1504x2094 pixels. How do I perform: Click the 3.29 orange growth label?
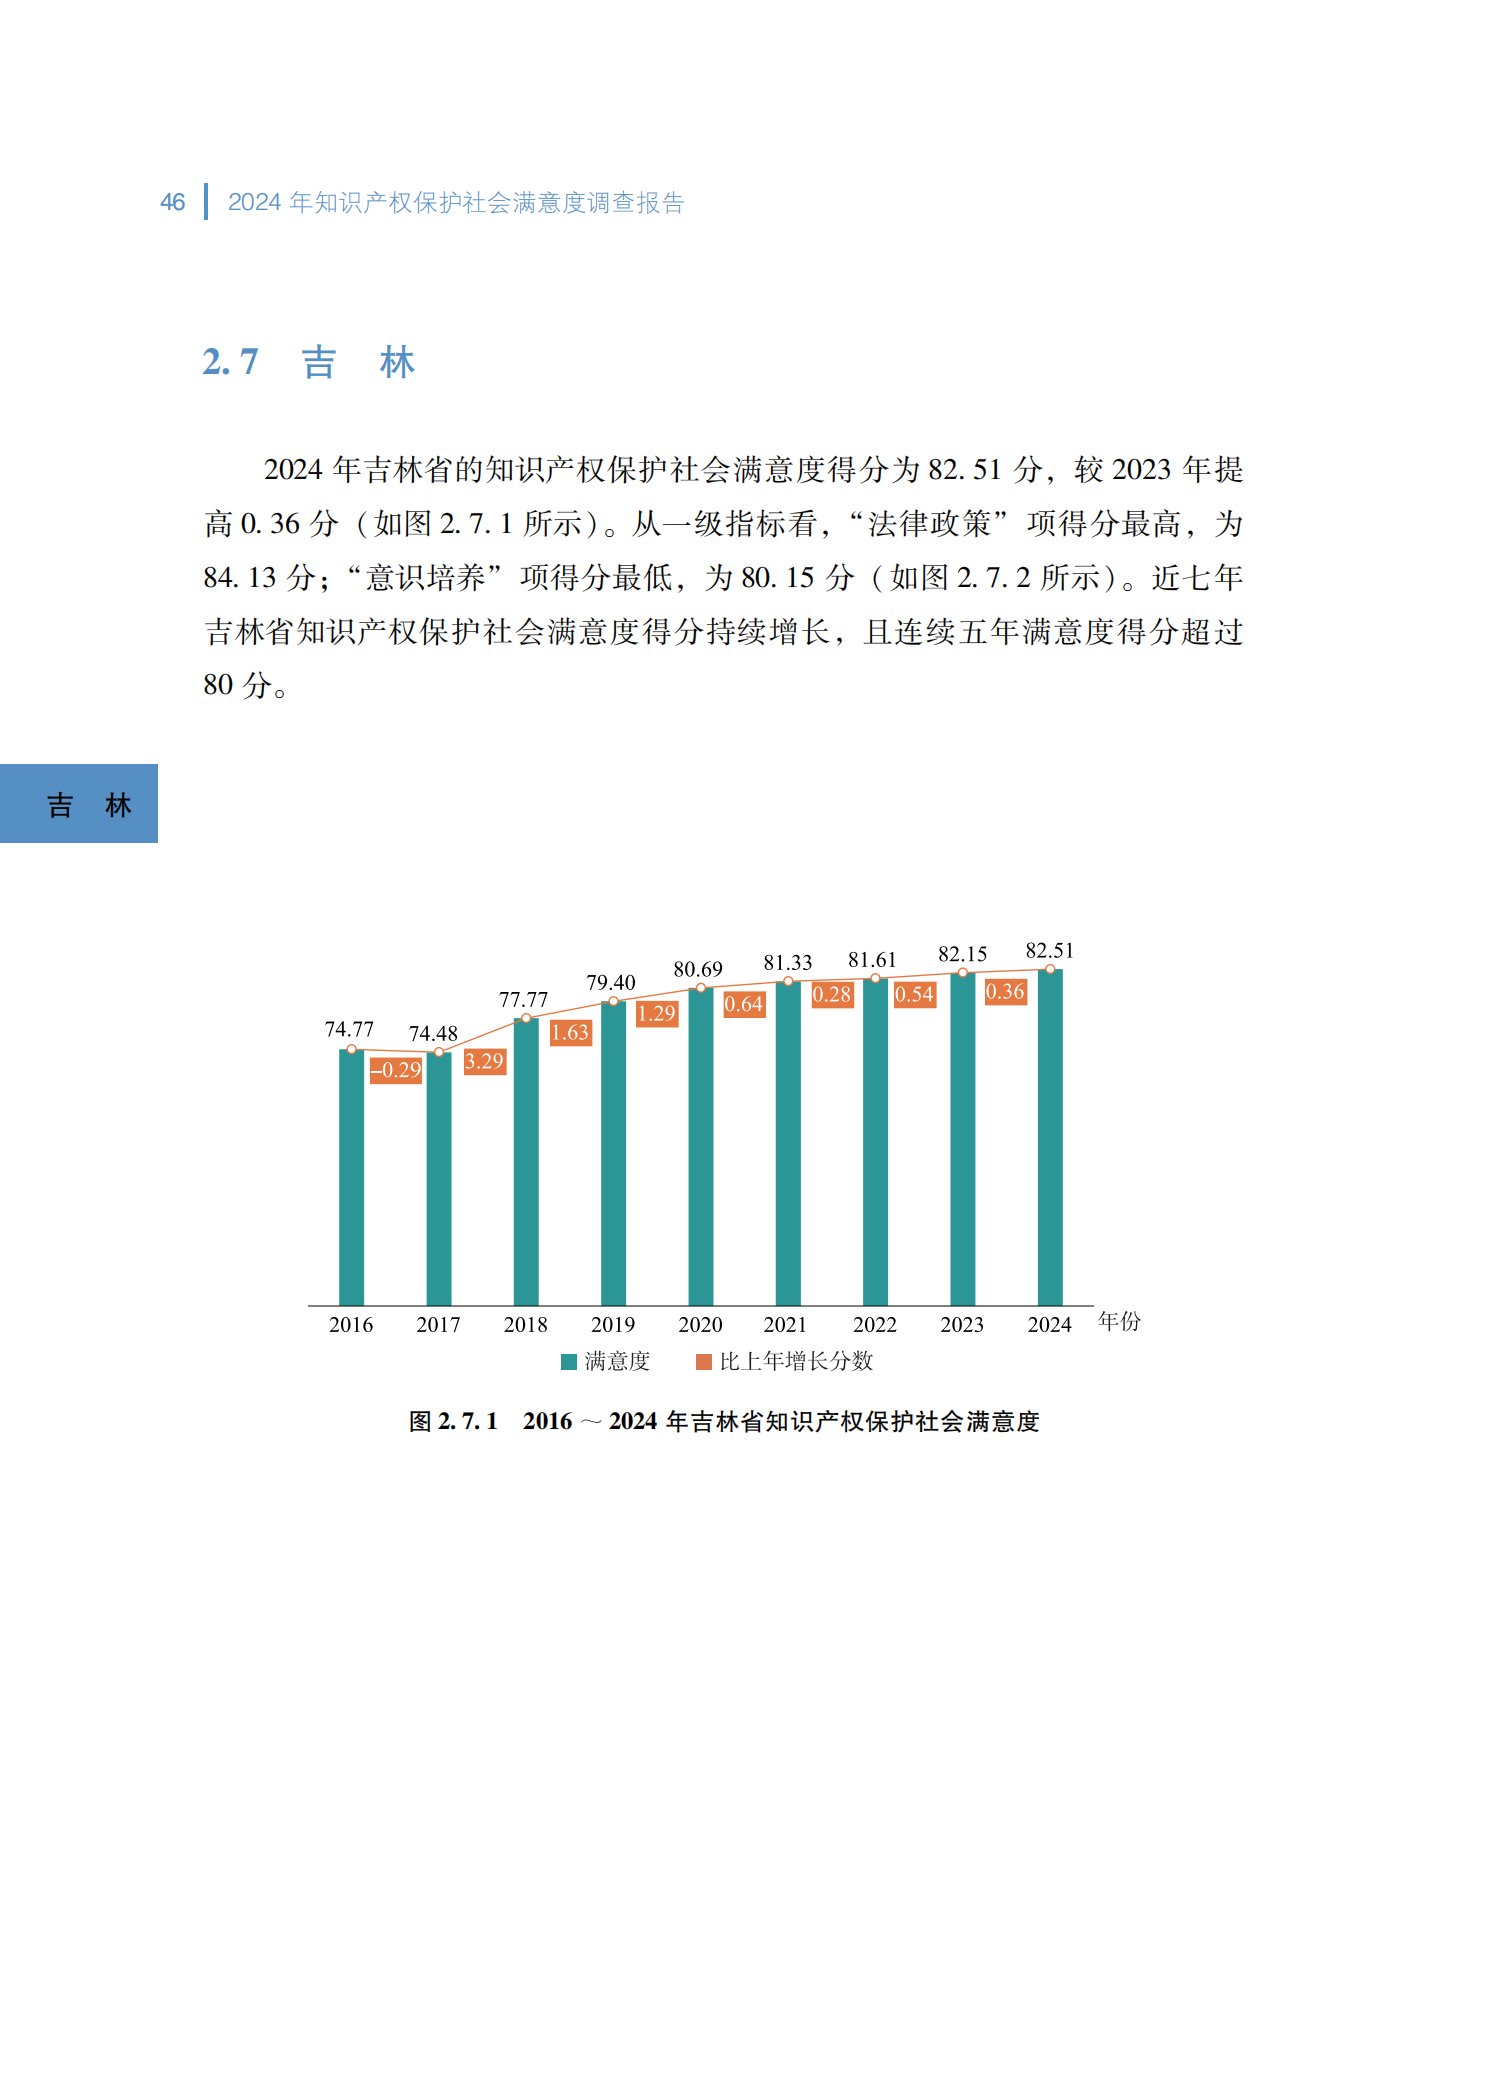click(x=484, y=1061)
